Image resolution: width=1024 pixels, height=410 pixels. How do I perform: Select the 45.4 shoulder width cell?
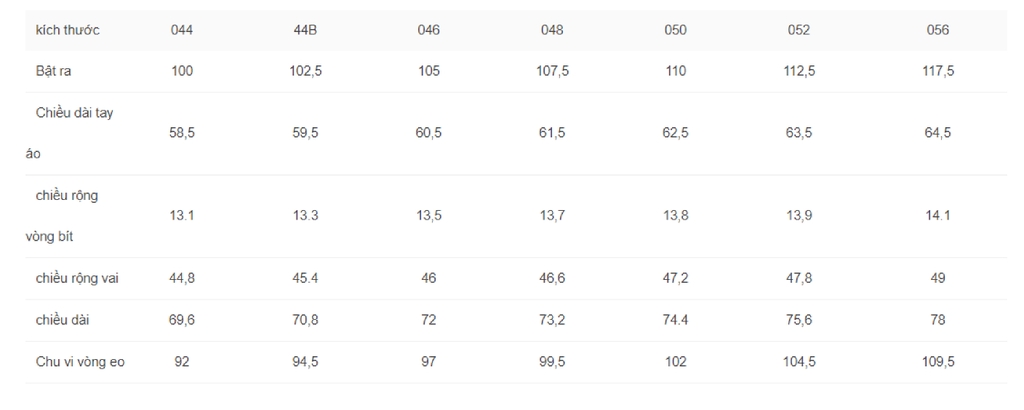[x=305, y=278]
